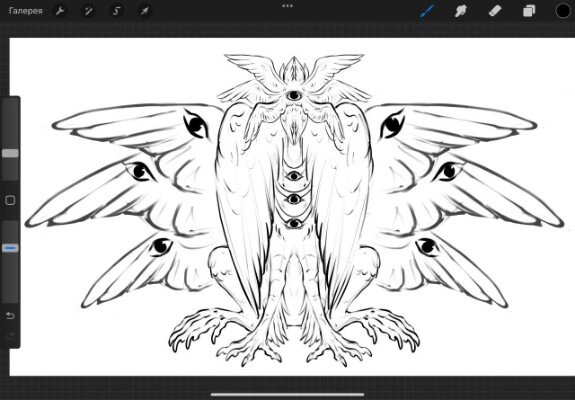The image size is (575, 400).
Task: Tap the redo arrow in sidebar
Action: click(x=10, y=336)
